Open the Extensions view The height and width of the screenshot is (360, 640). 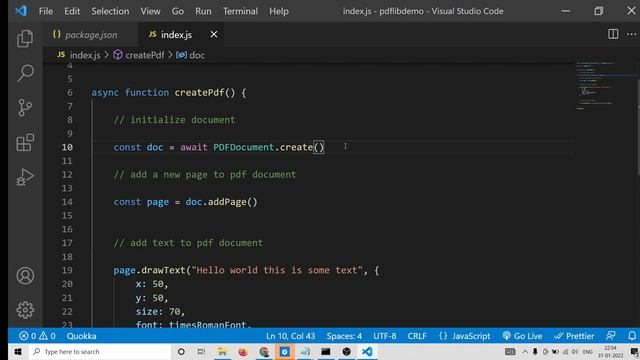[x=25, y=142]
